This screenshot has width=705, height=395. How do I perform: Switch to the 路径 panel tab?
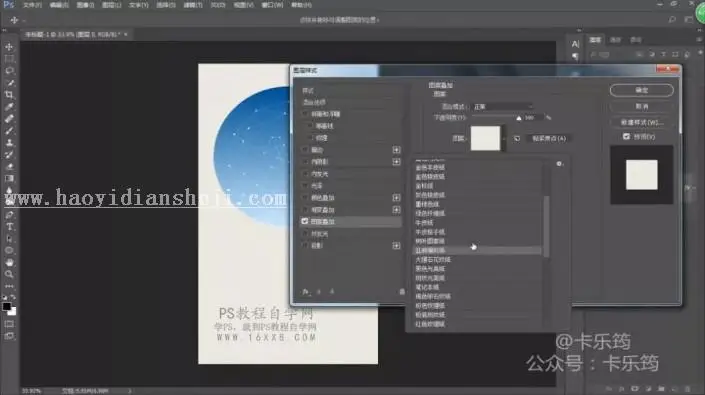[x=636, y=40]
